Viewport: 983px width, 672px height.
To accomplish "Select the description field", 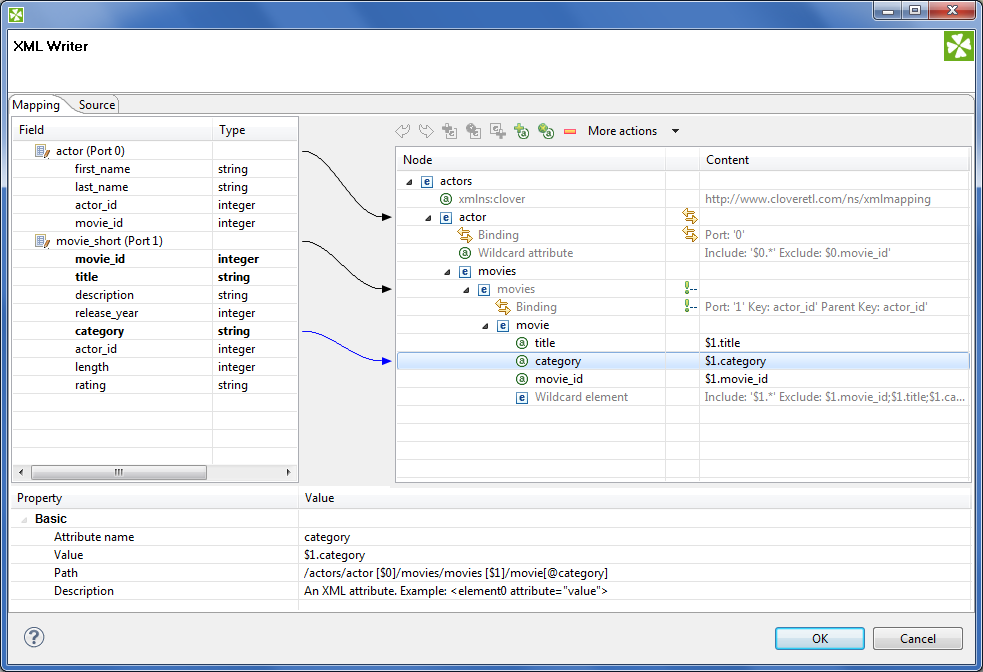I will [104, 295].
